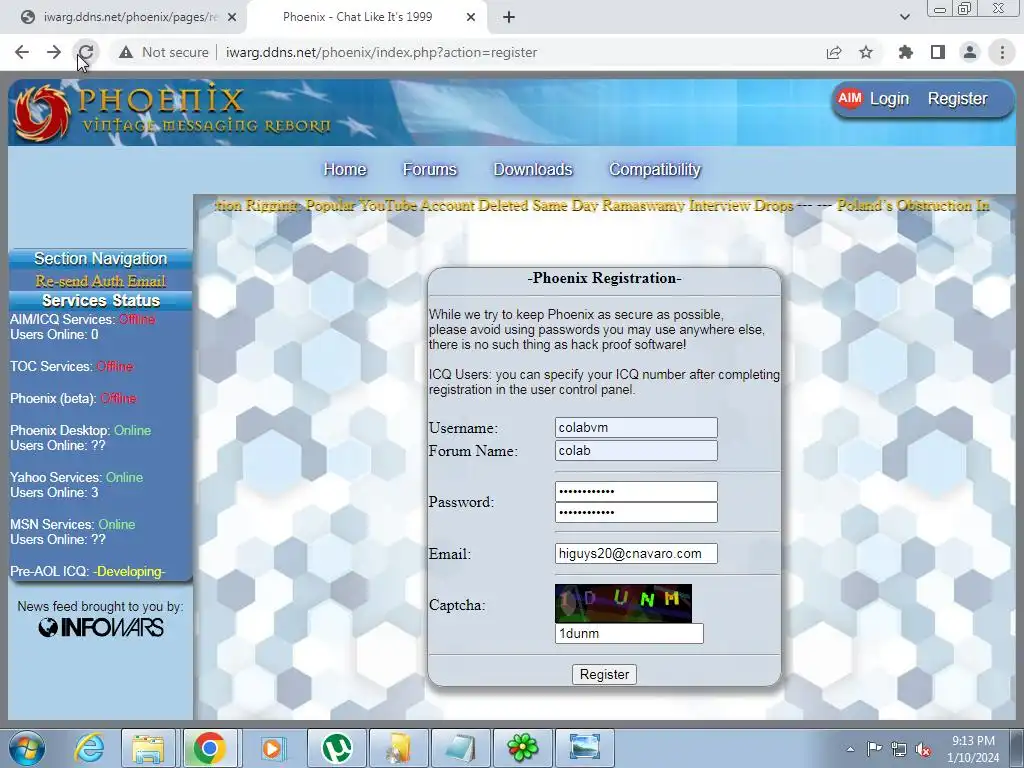Click the taskbar clock showing 9:13 PM

(x=973, y=749)
